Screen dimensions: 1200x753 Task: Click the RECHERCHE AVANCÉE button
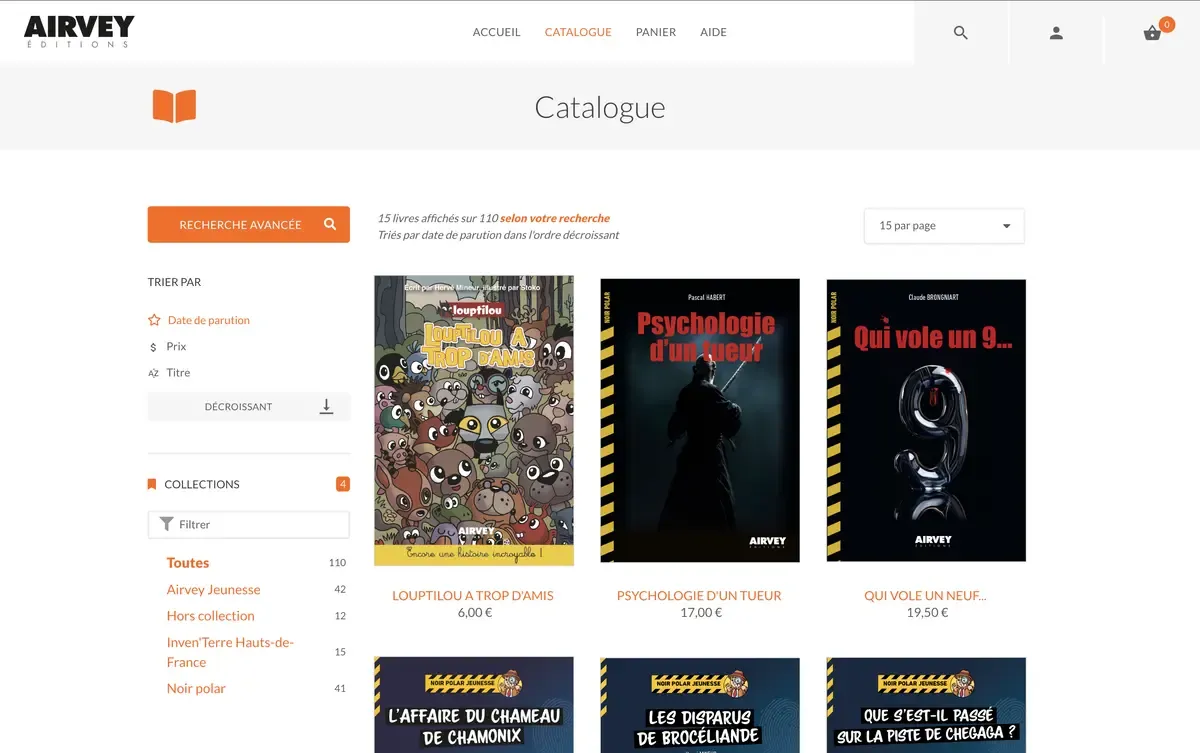[248, 224]
